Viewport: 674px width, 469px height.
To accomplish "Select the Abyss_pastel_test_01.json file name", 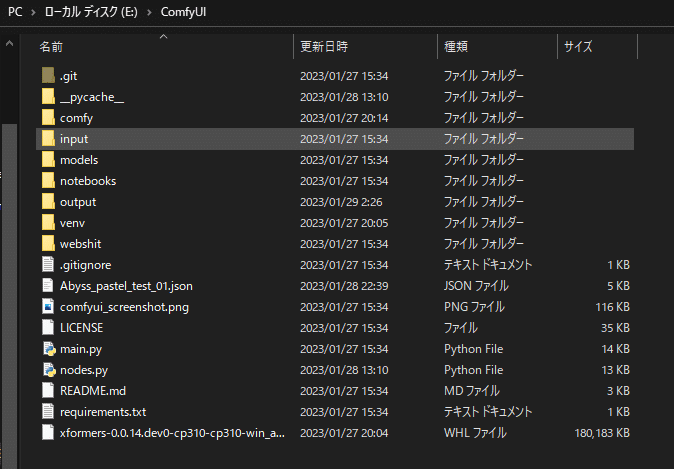I will click(126, 286).
